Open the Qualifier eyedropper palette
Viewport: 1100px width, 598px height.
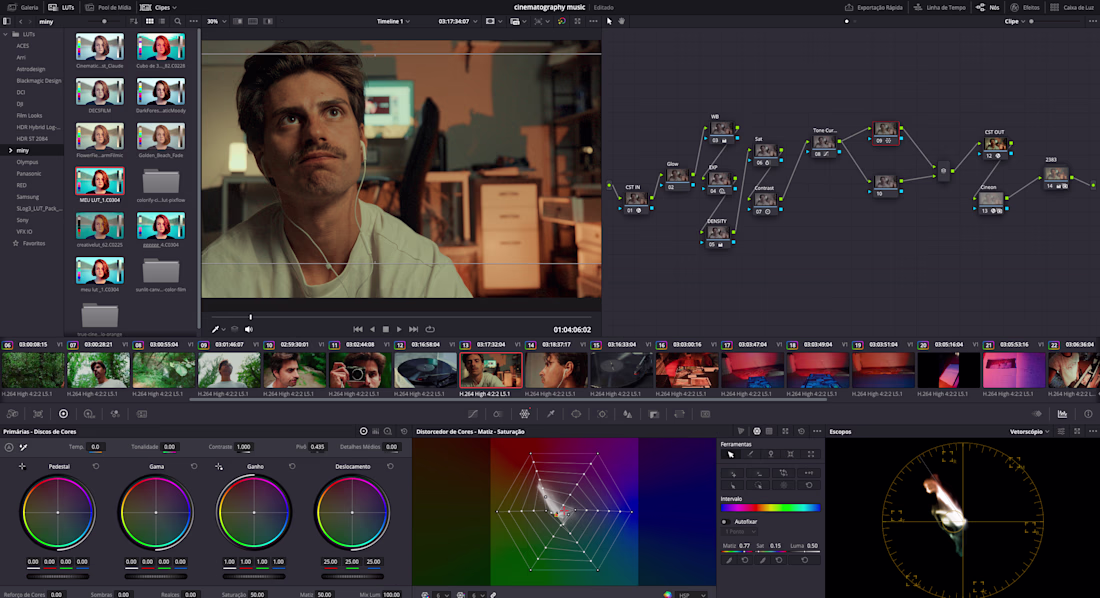(551, 414)
